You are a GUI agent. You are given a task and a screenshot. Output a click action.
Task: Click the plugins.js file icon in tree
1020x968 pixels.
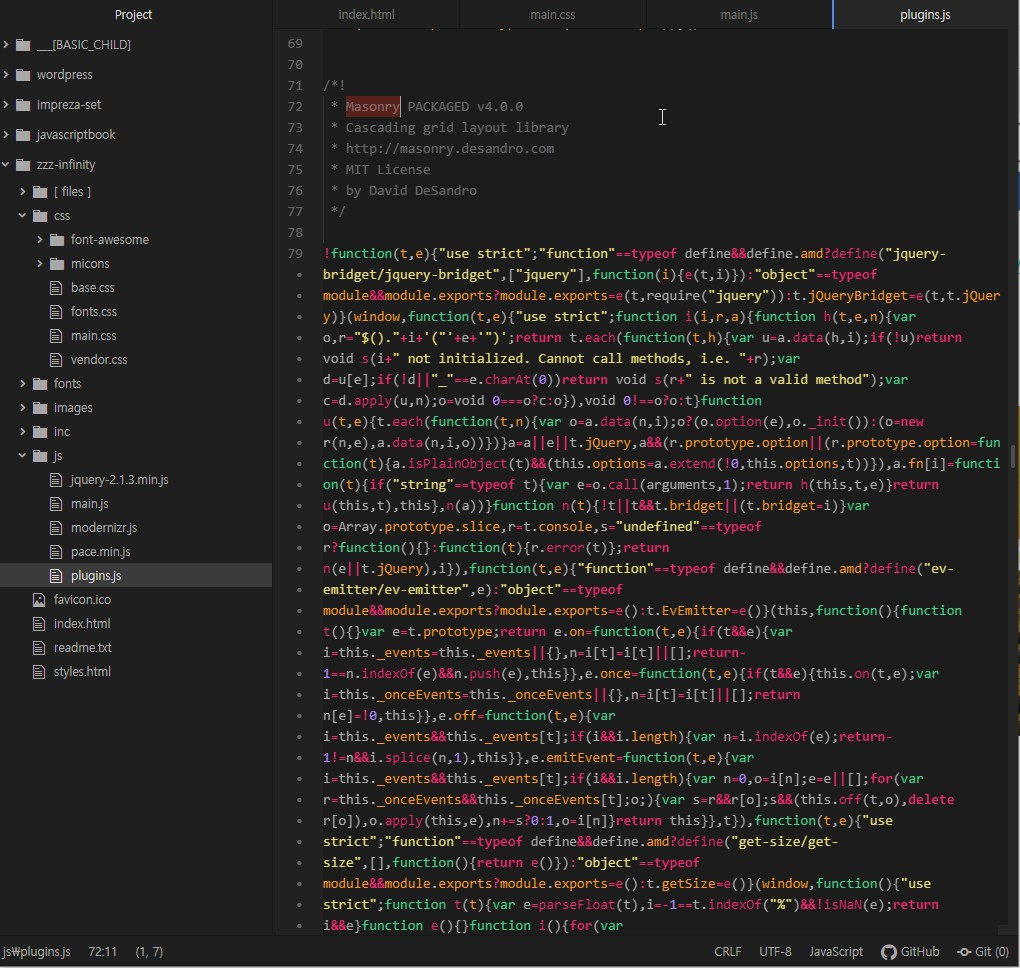[x=57, y=576]
